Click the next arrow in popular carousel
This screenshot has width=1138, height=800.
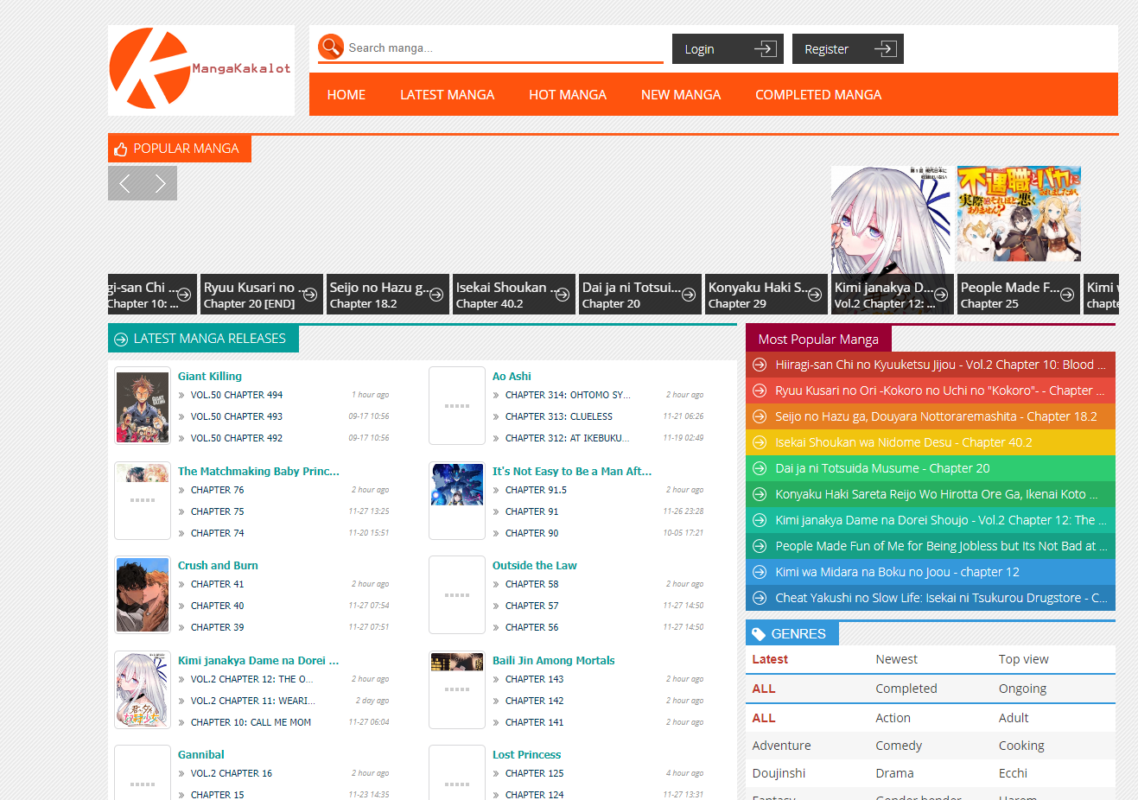(160, 184)
